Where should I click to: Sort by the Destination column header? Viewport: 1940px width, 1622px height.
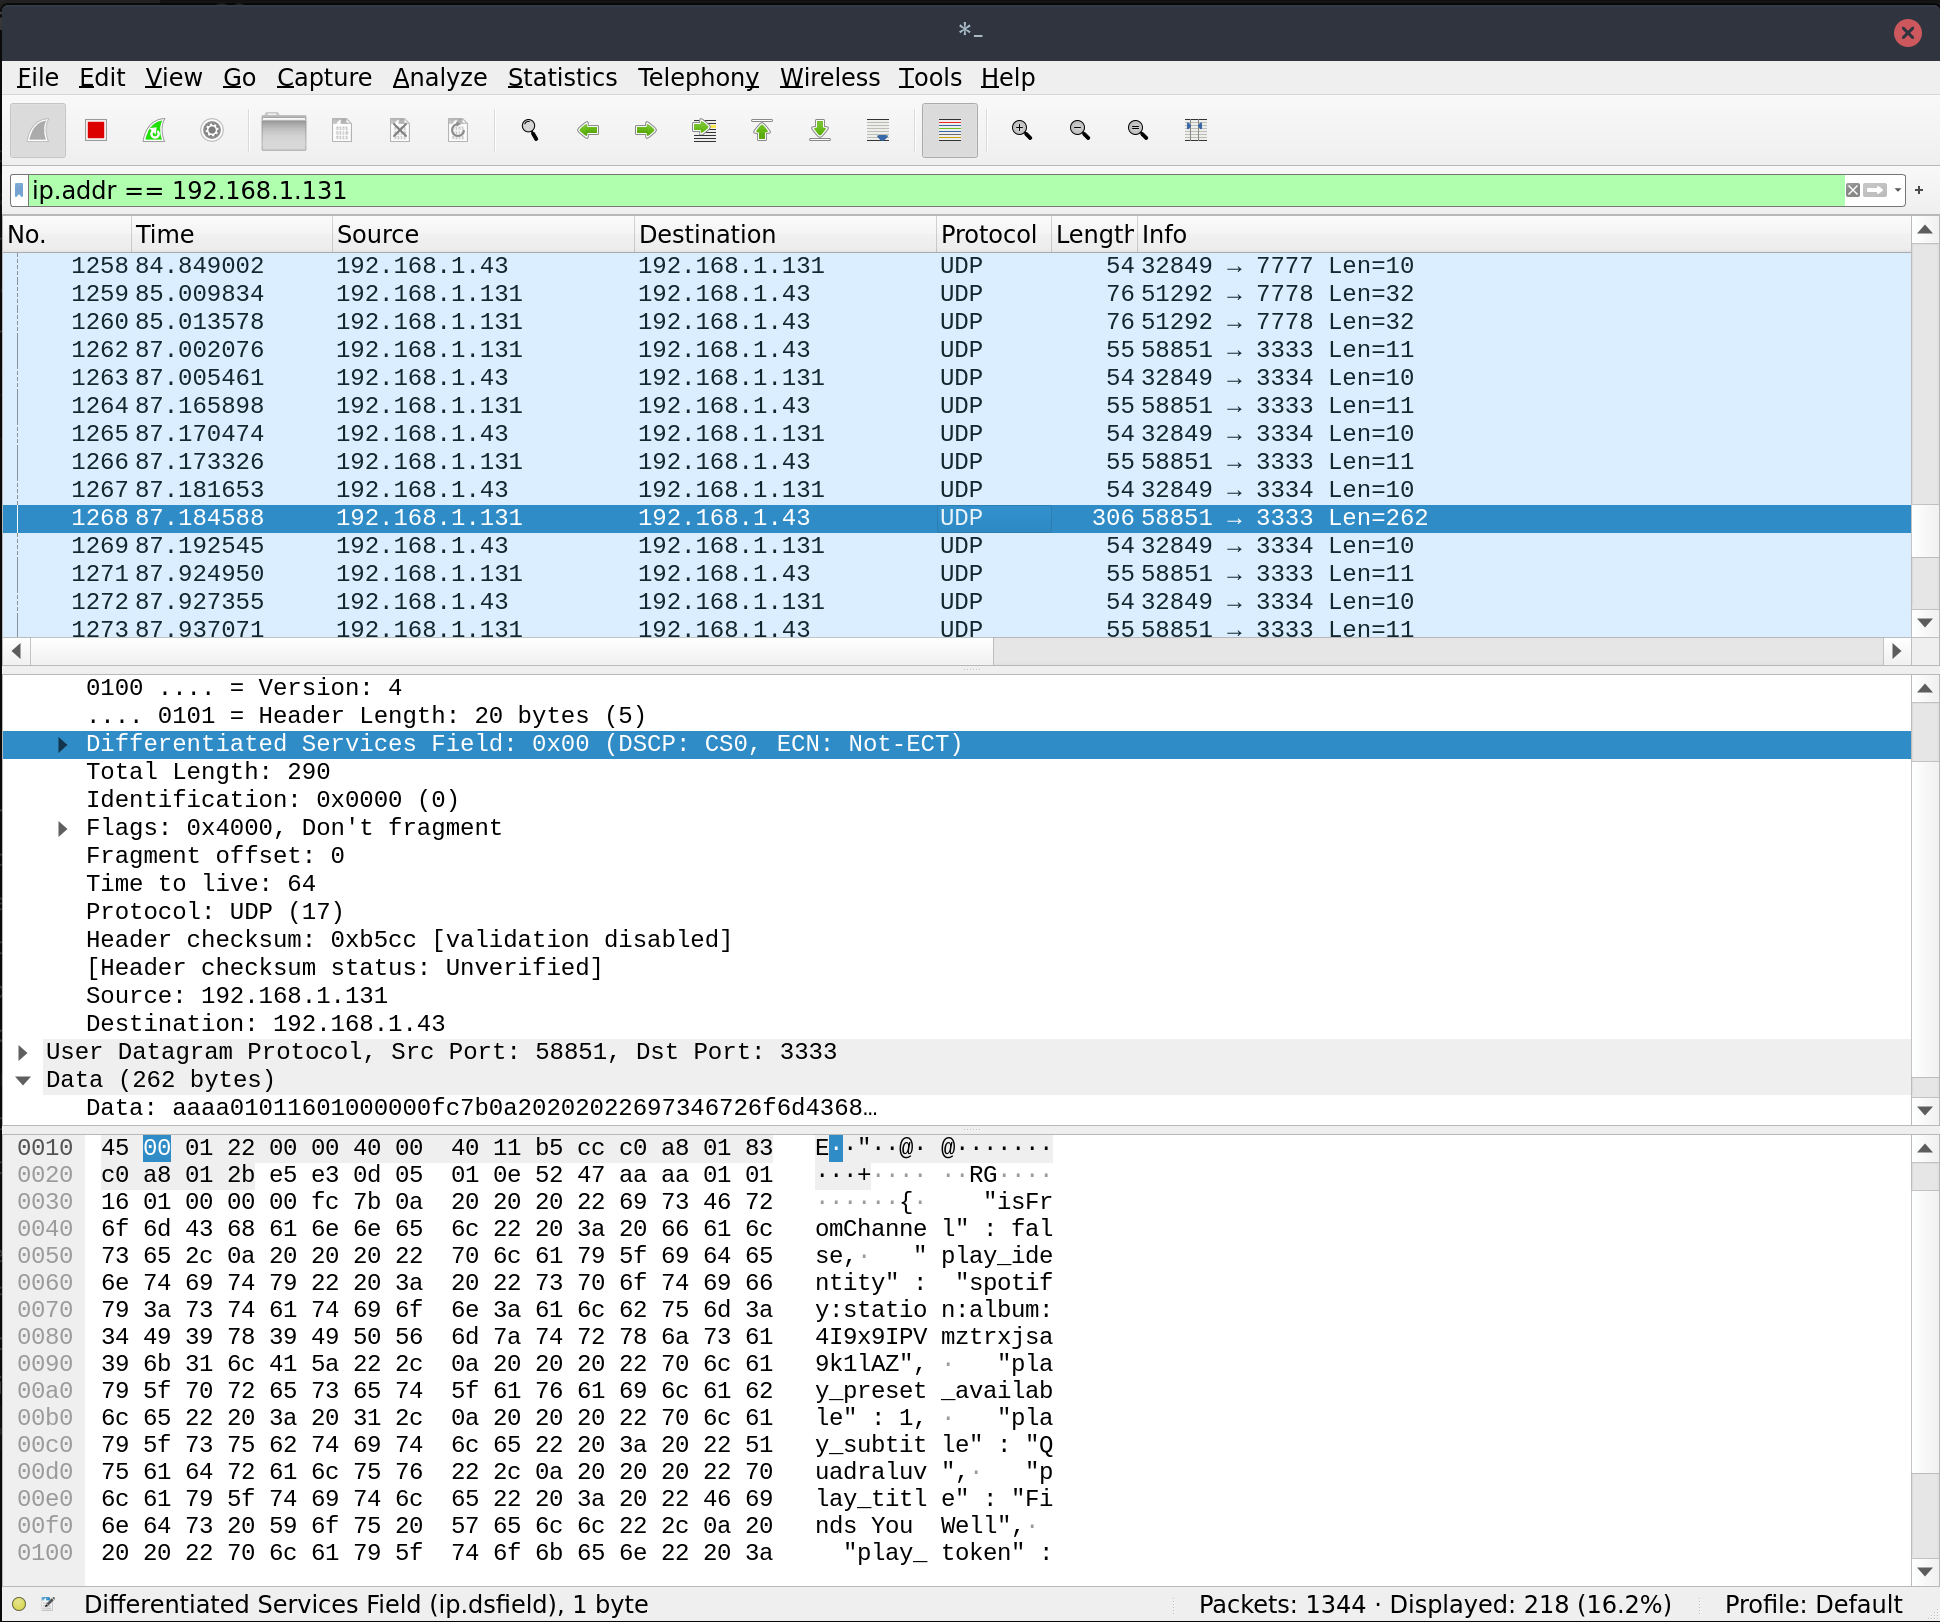(785, 234)
